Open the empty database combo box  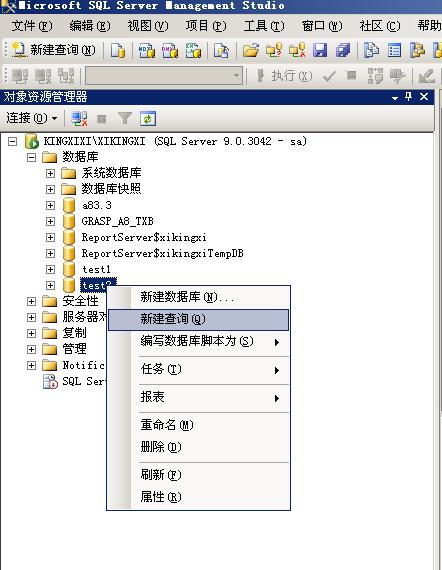pos(164,76)
